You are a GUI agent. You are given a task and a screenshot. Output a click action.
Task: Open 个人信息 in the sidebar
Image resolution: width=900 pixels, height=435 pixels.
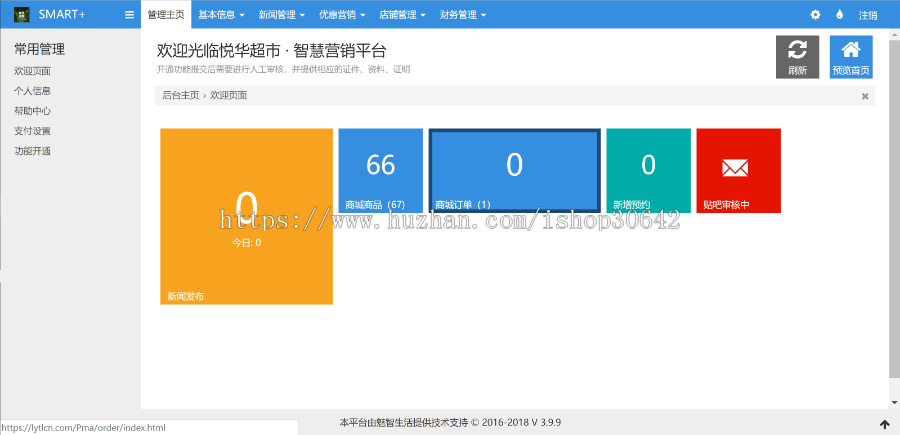33,91
